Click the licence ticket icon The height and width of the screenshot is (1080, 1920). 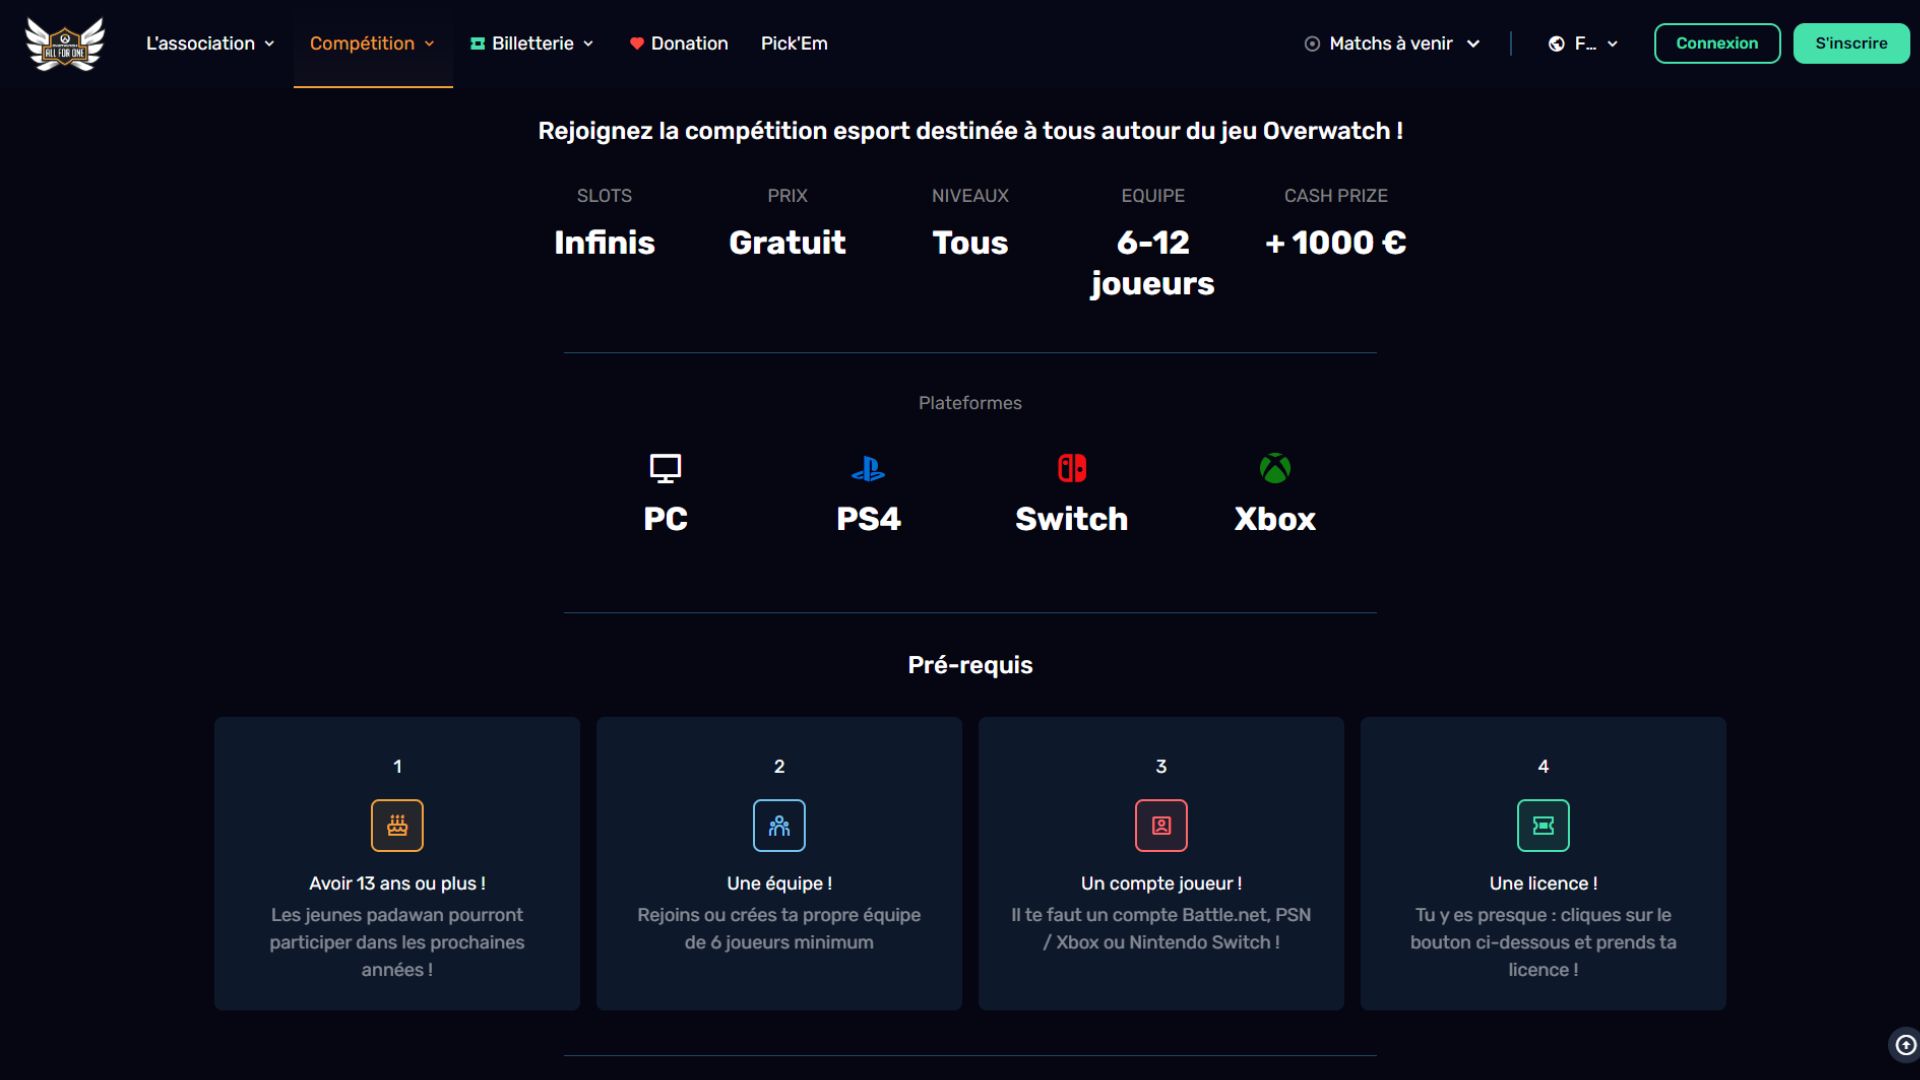(x=1543, y=826)
